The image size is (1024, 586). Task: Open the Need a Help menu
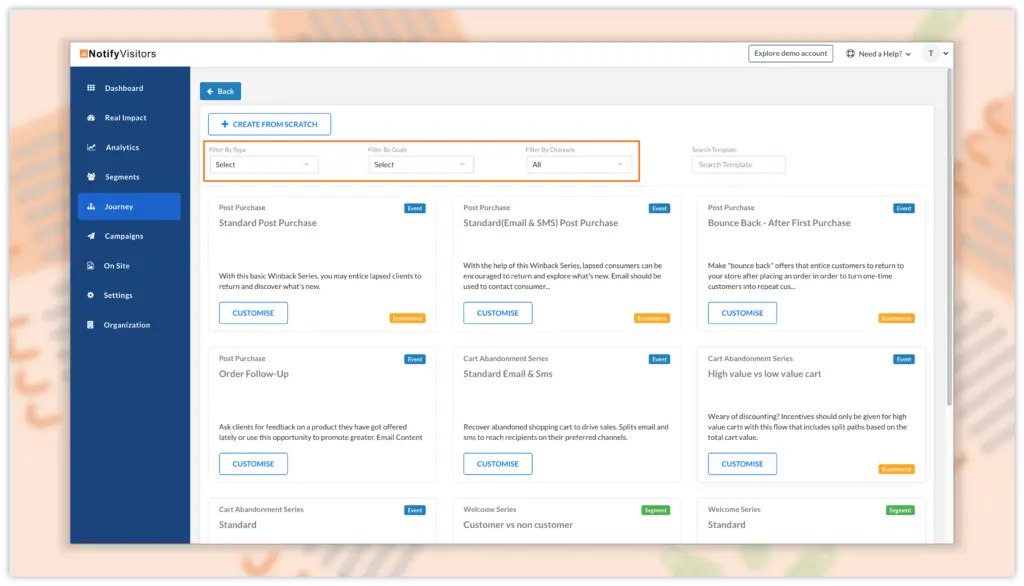click(878, 54)
